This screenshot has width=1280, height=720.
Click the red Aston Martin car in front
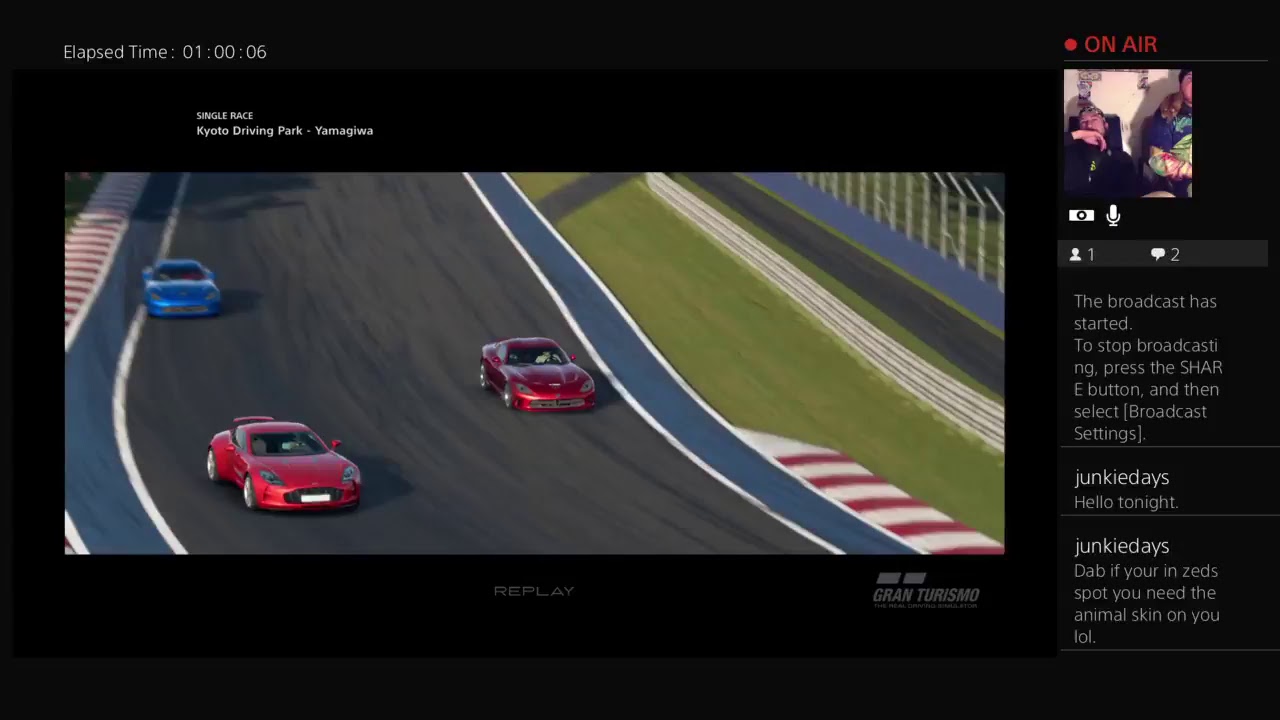pyautogui.click(x=284, y=462)
